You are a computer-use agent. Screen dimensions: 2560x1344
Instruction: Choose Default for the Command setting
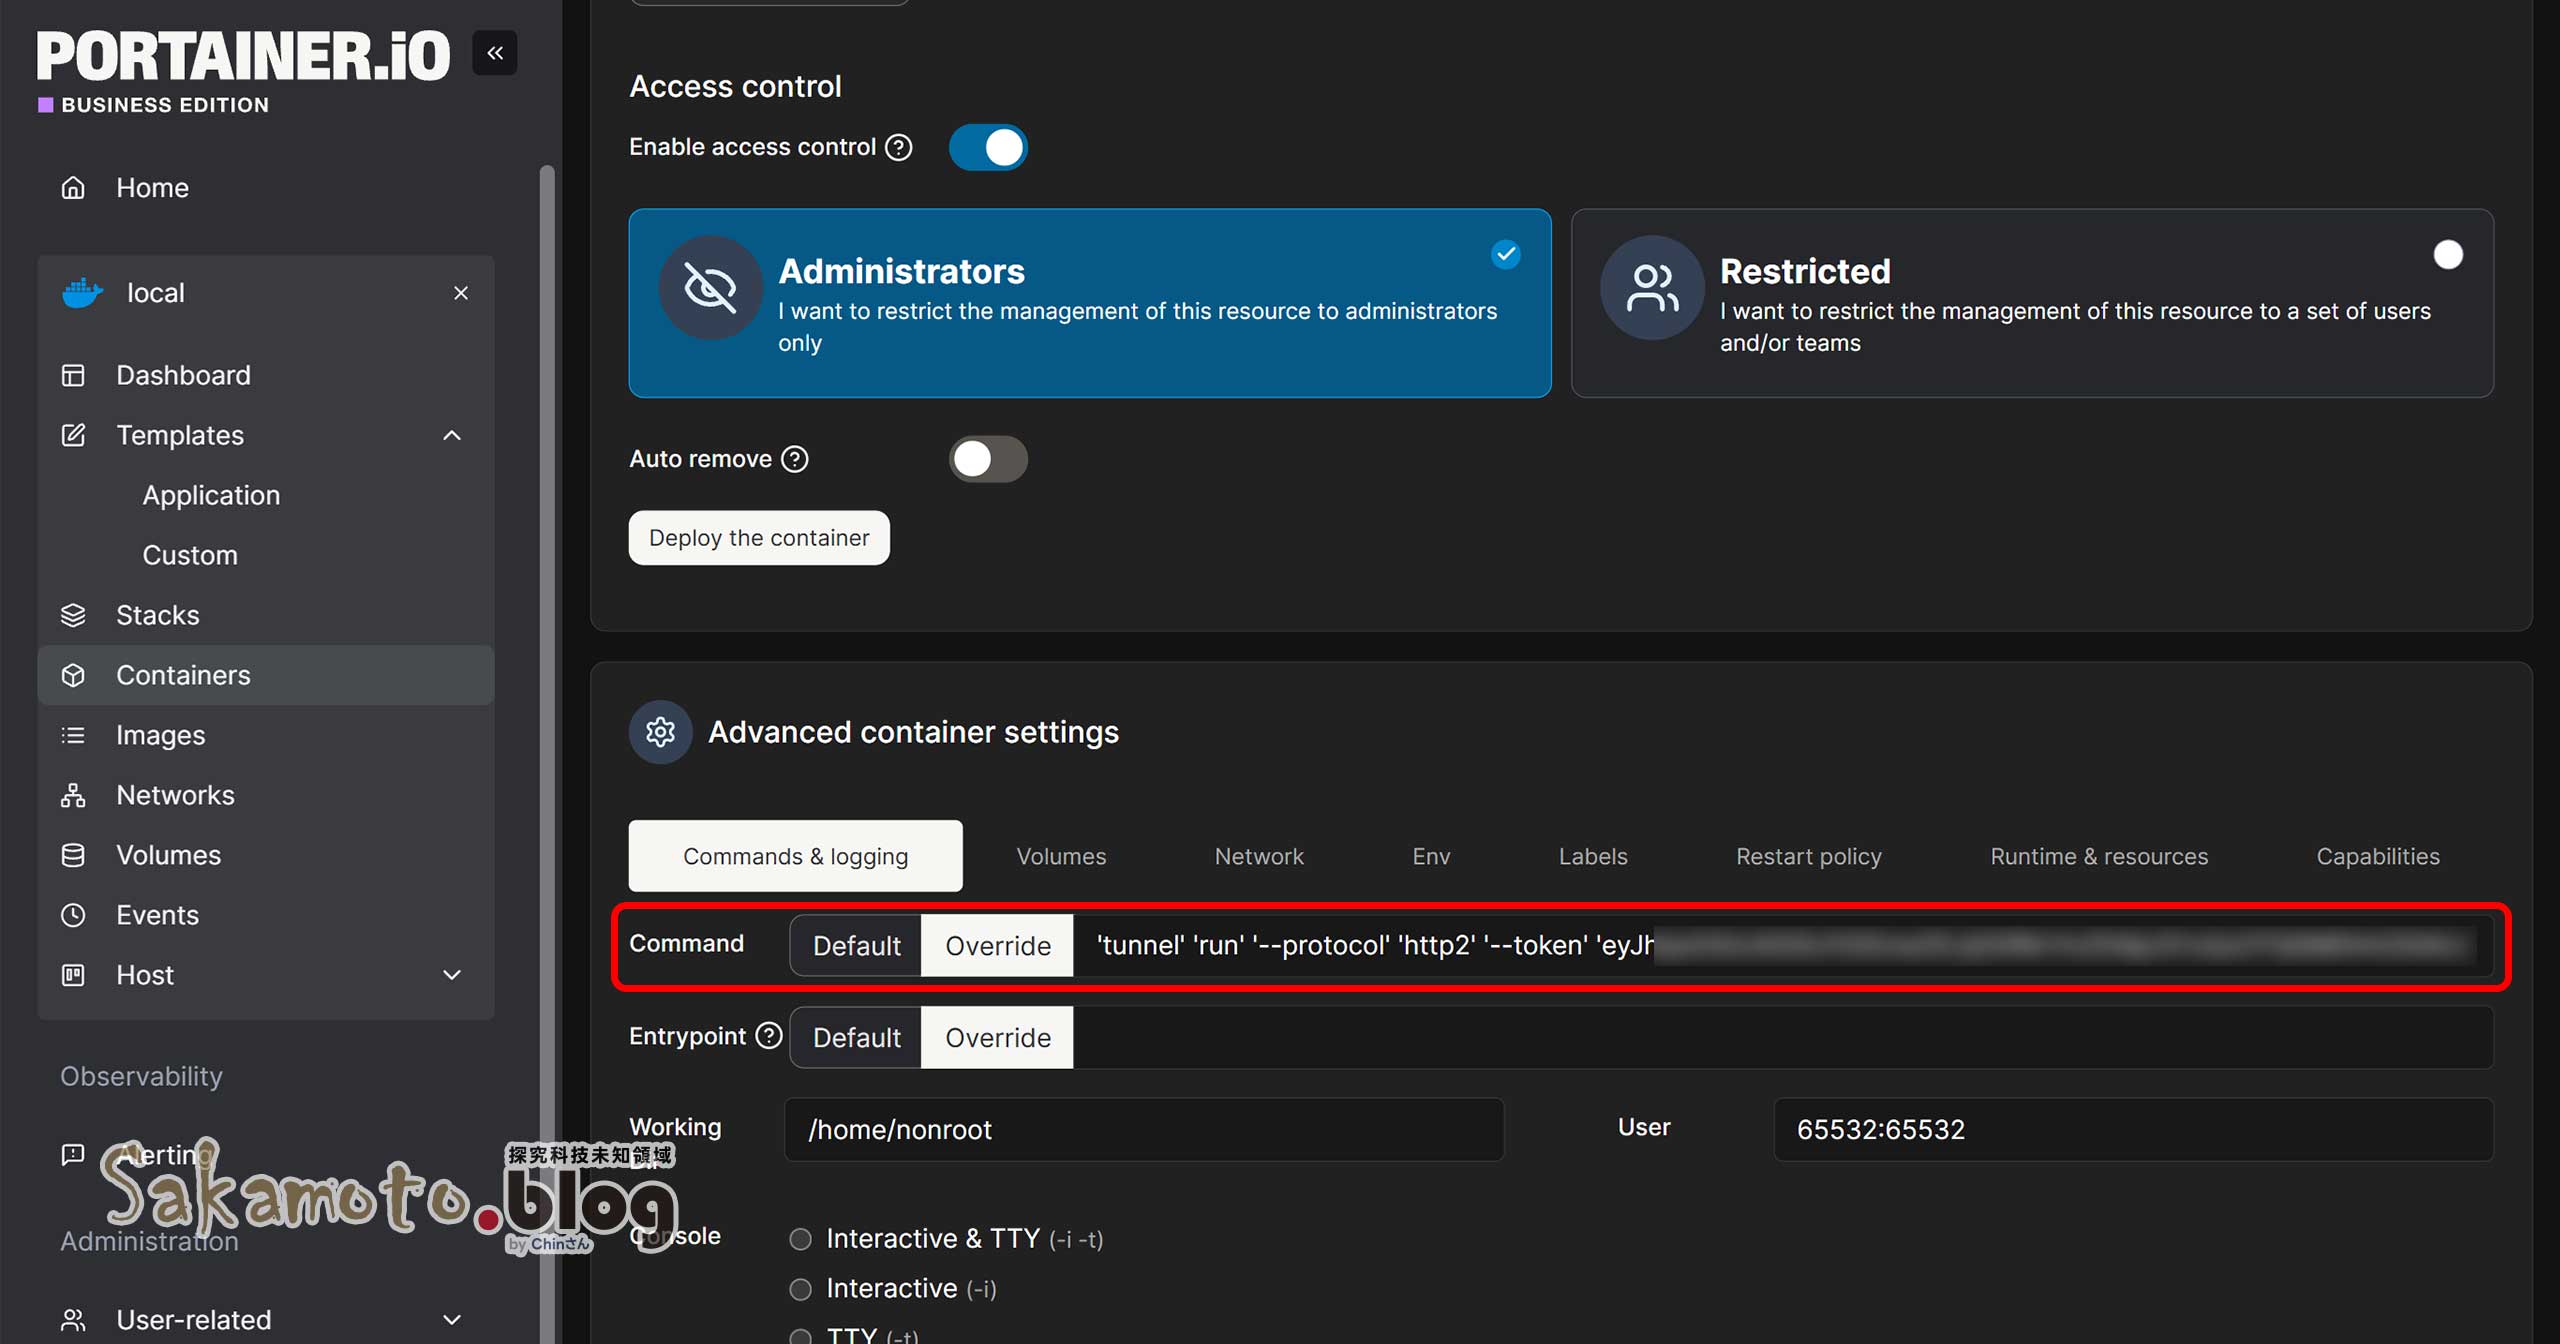click(x=856, y=945)
